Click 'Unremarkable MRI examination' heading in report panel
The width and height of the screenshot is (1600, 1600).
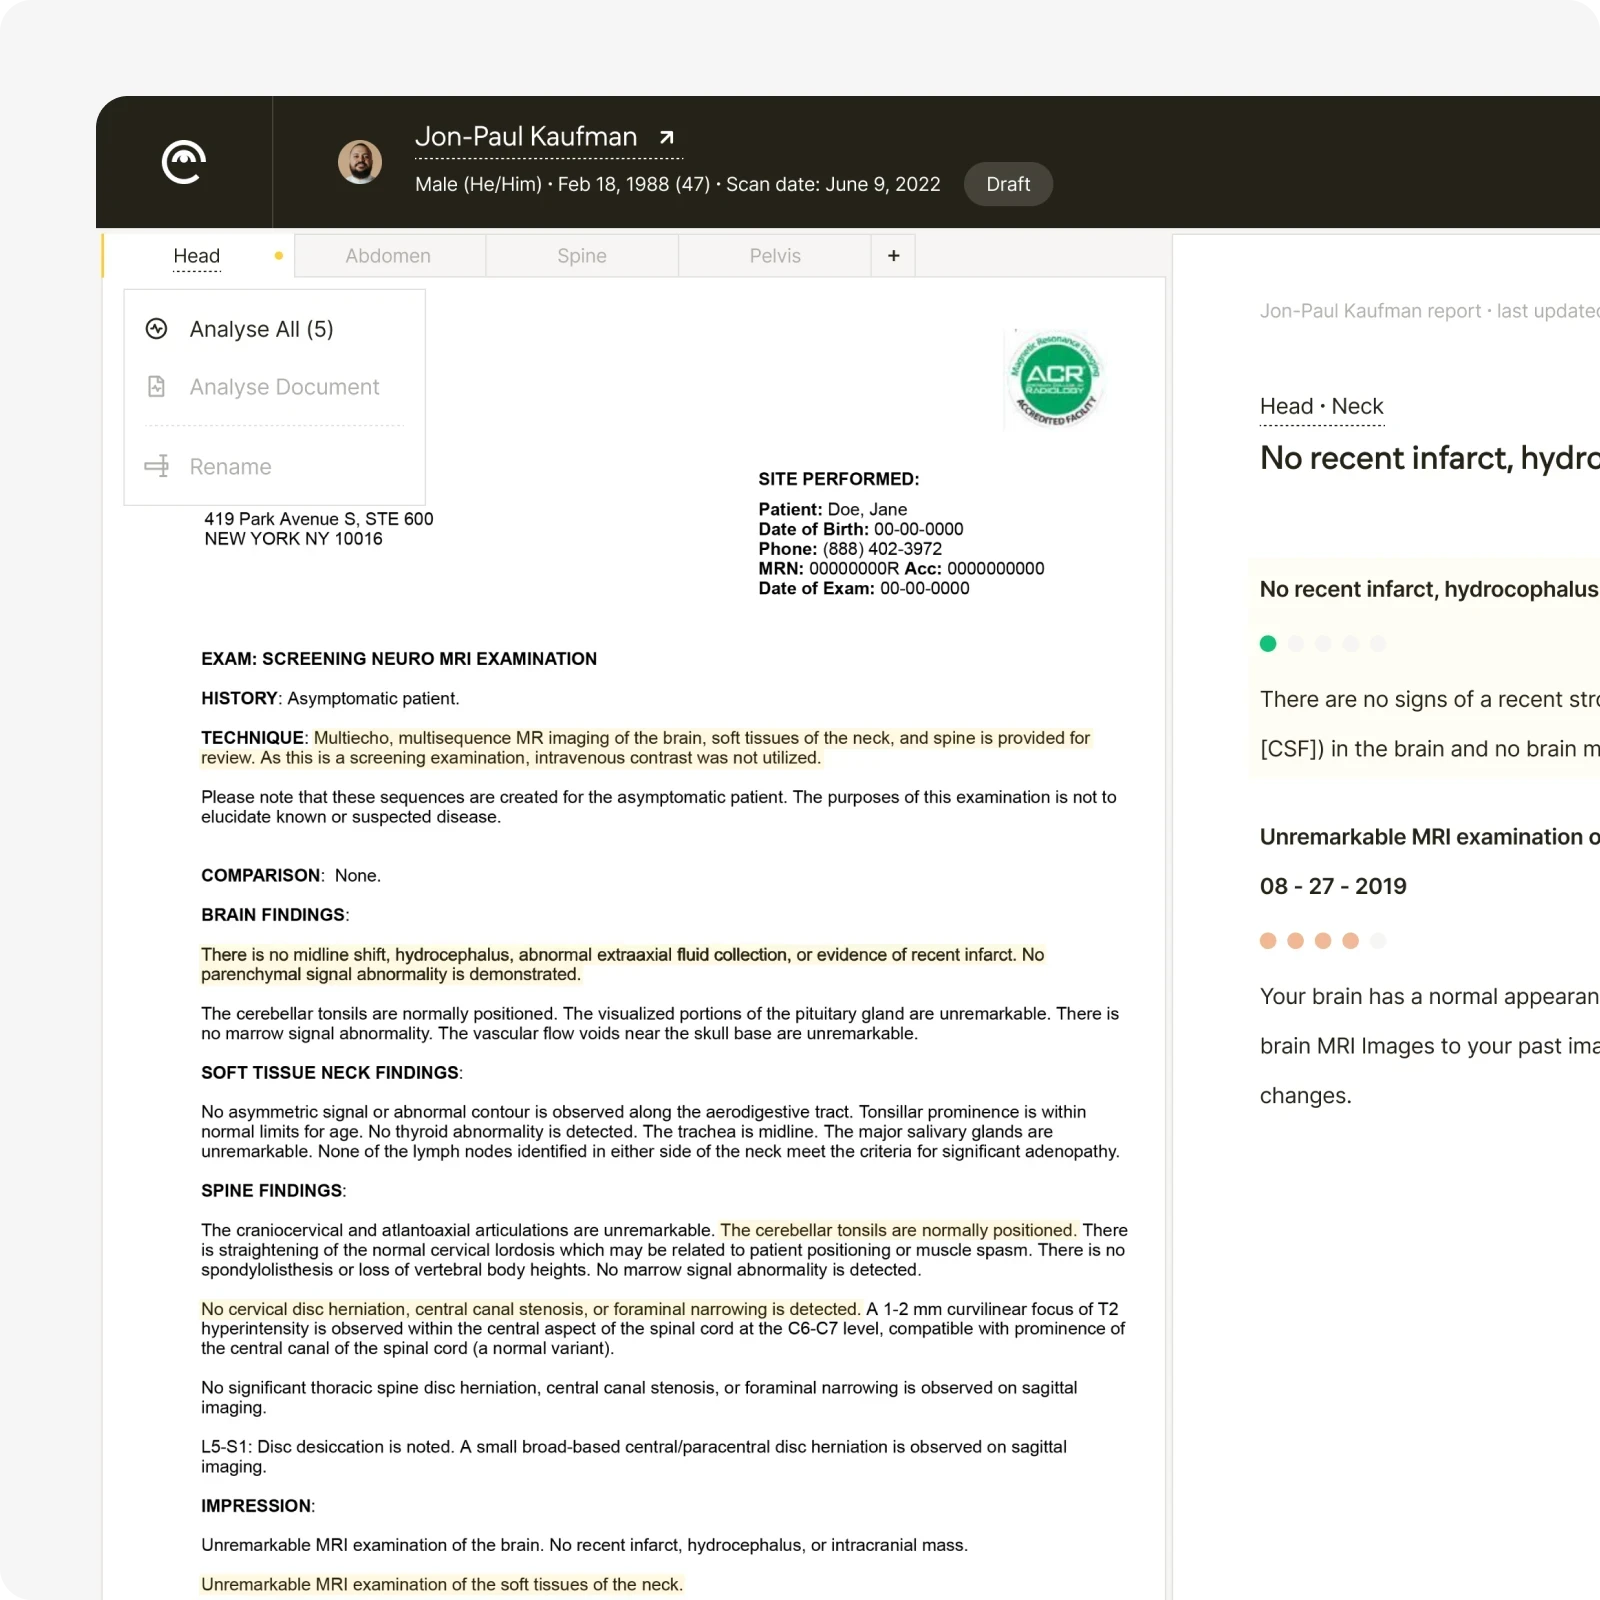point(1430,837)
